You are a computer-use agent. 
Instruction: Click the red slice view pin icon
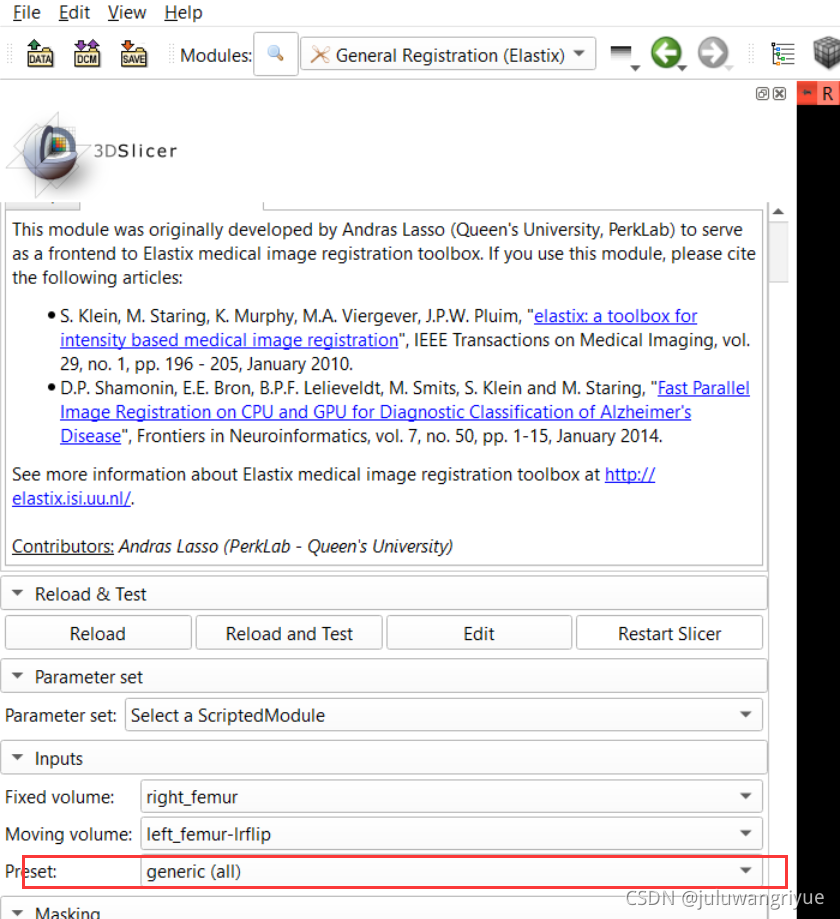807,93
